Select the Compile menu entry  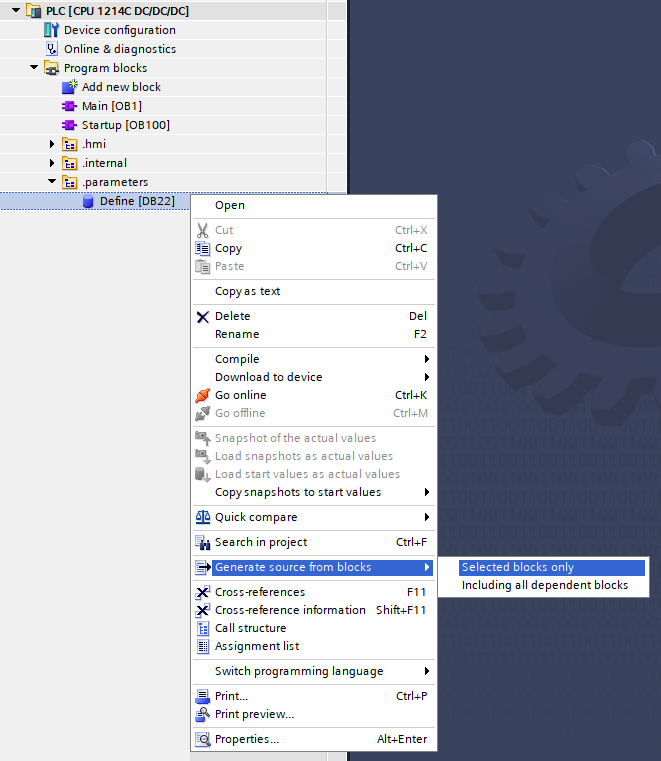coord(314,359)
